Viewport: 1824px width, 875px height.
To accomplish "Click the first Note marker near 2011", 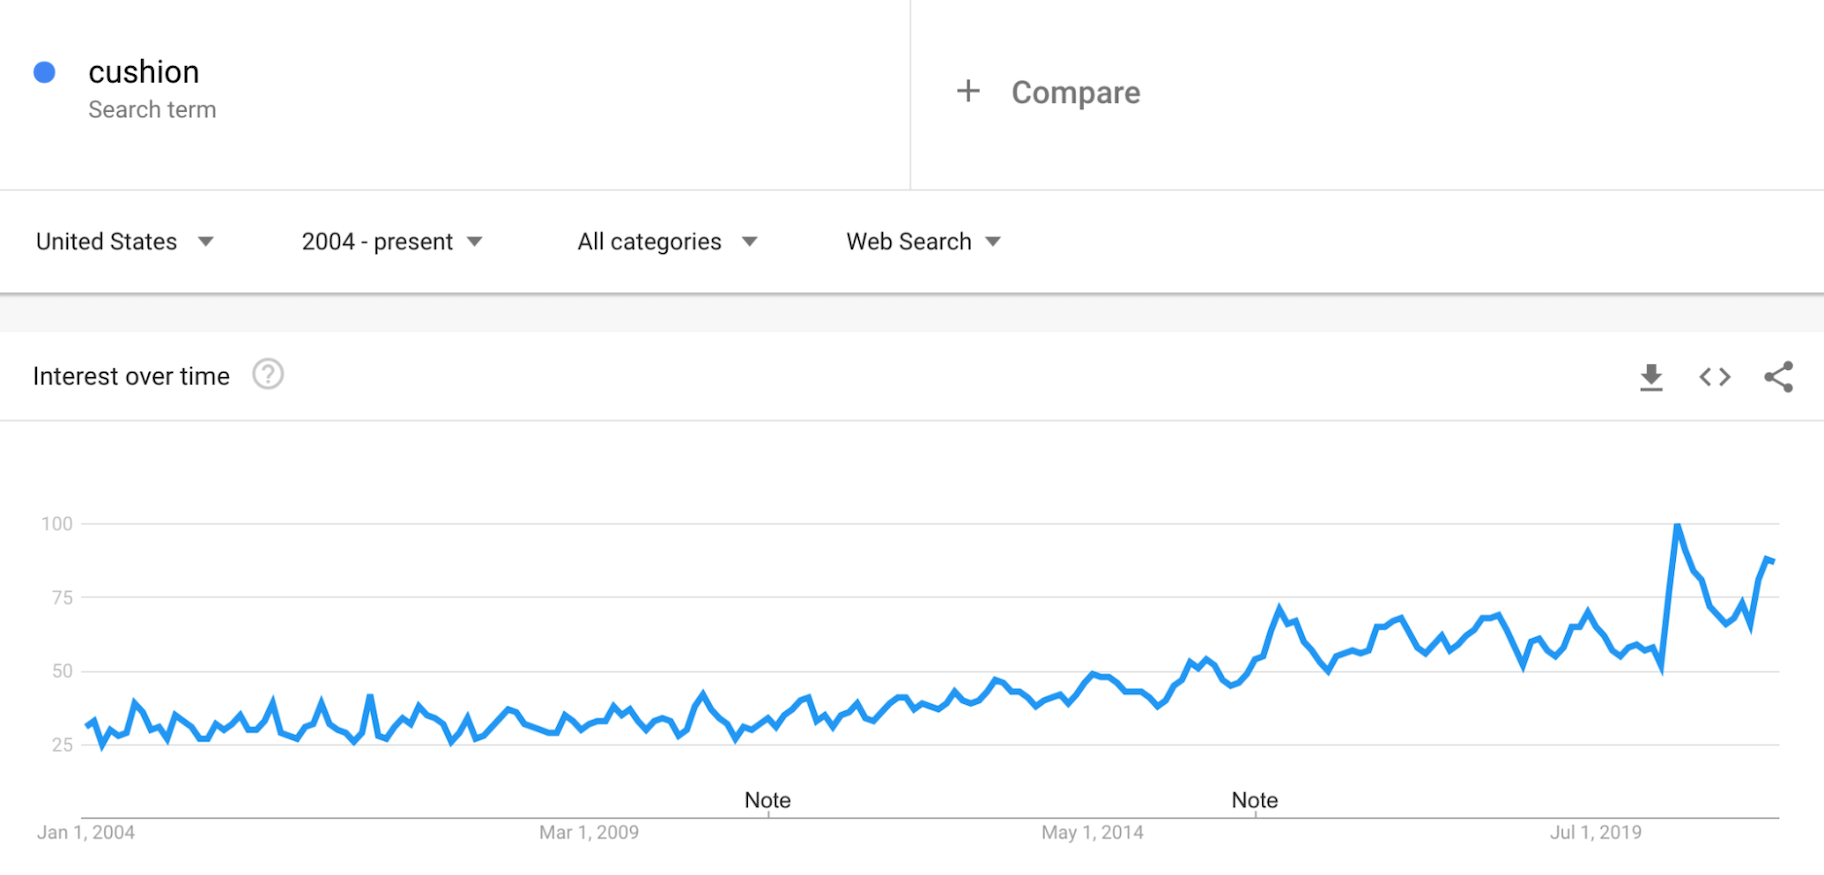I will pos(767,800).
